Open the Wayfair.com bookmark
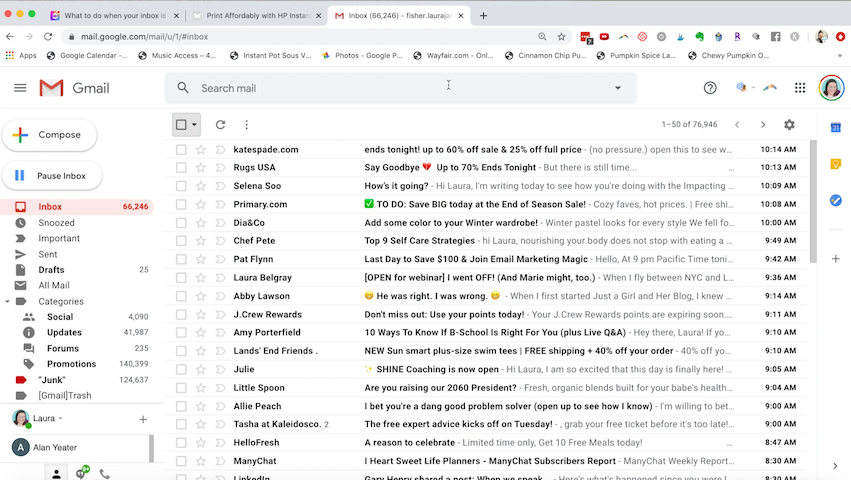Screen dimensions: 851x480 pyautogui.click(x=453, y=55)
